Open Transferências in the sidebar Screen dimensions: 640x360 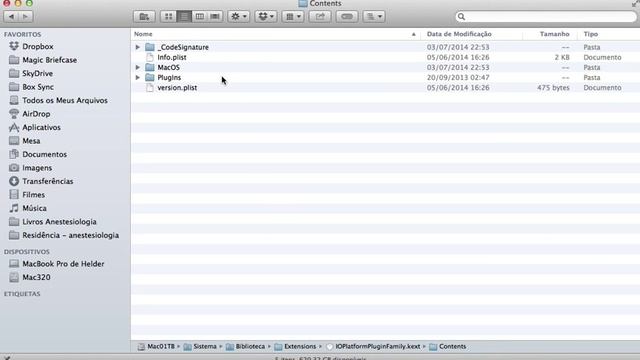tap(47, 181)
